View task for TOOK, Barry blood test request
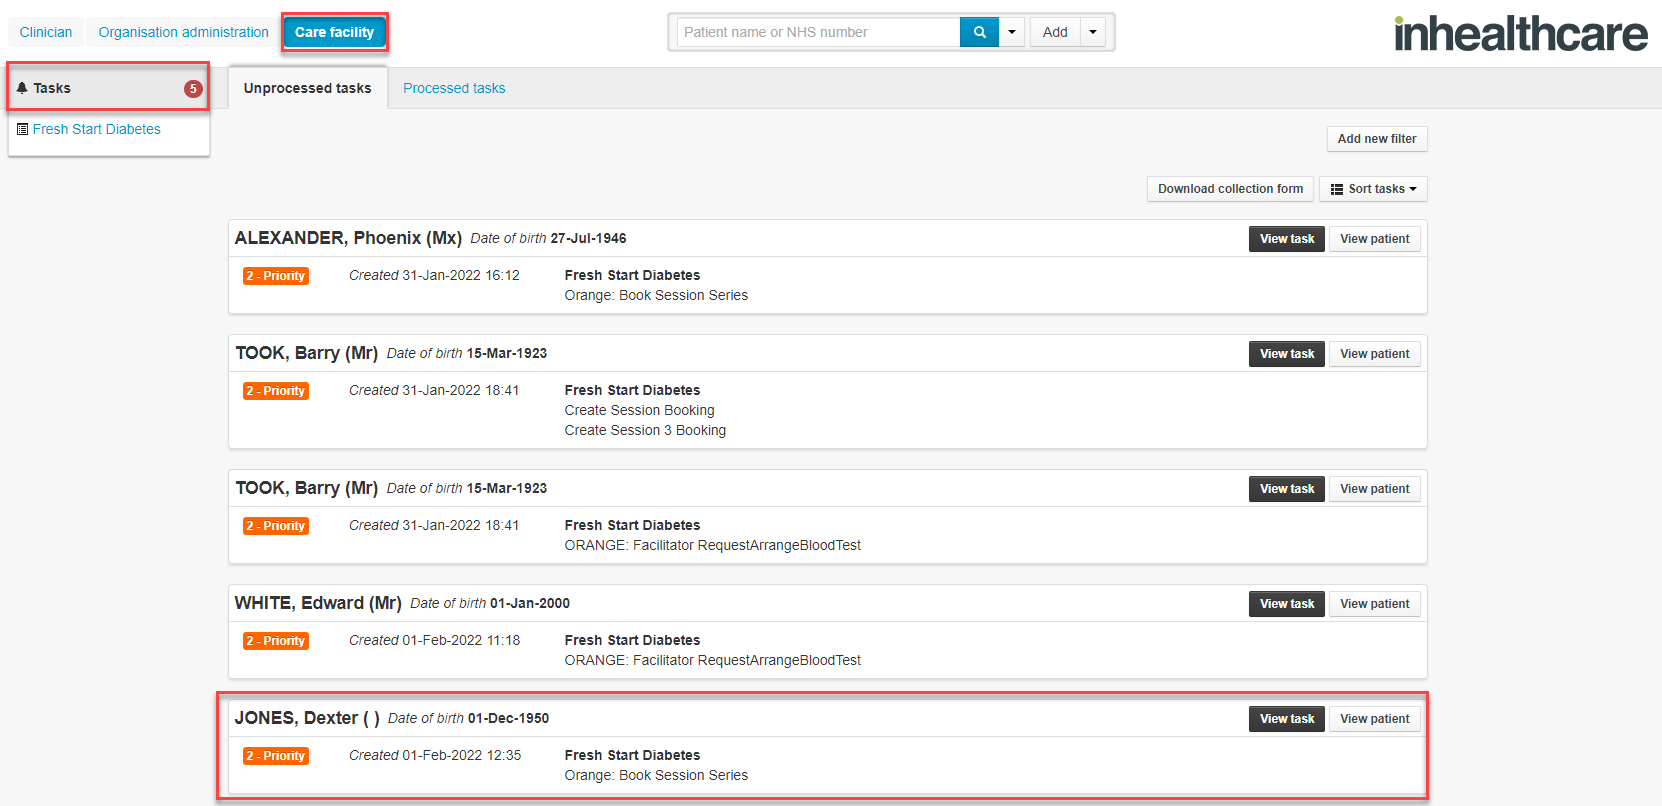1662x806 pixels. (x=1287, y=489)
